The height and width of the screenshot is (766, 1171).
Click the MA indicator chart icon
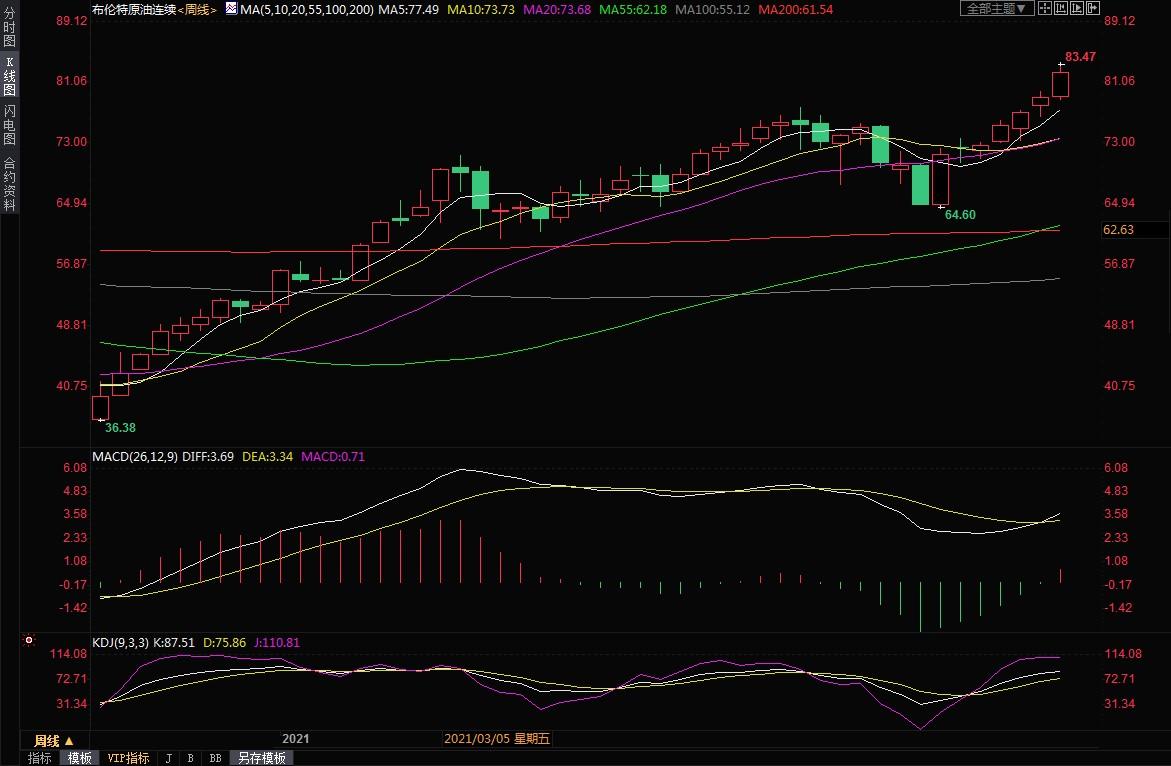coord(230,9)
